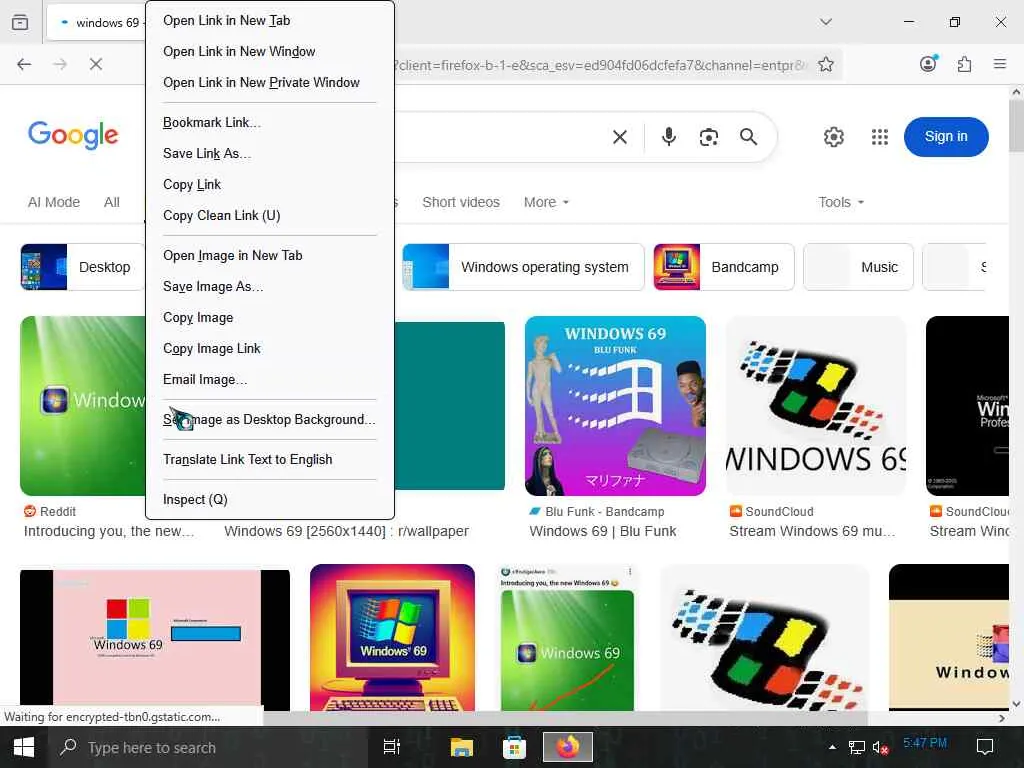Click the URL address bar
1024x768 pixels.
[601, 65]
